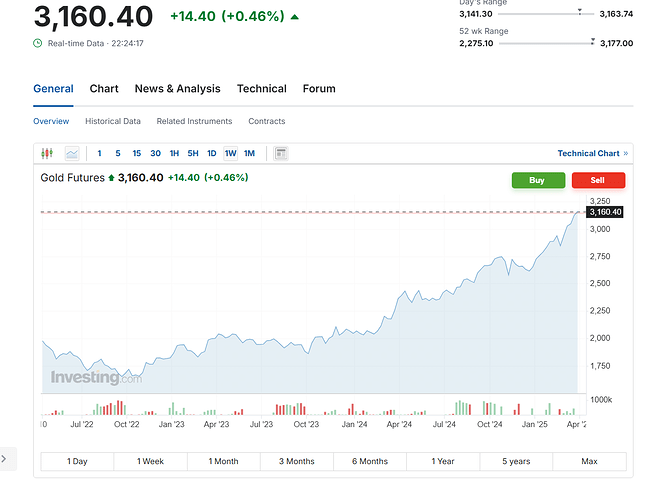This screenshot has width=656, height=499.
Task: Click the 52 wk Range slider marker
Action: [593, 41]
